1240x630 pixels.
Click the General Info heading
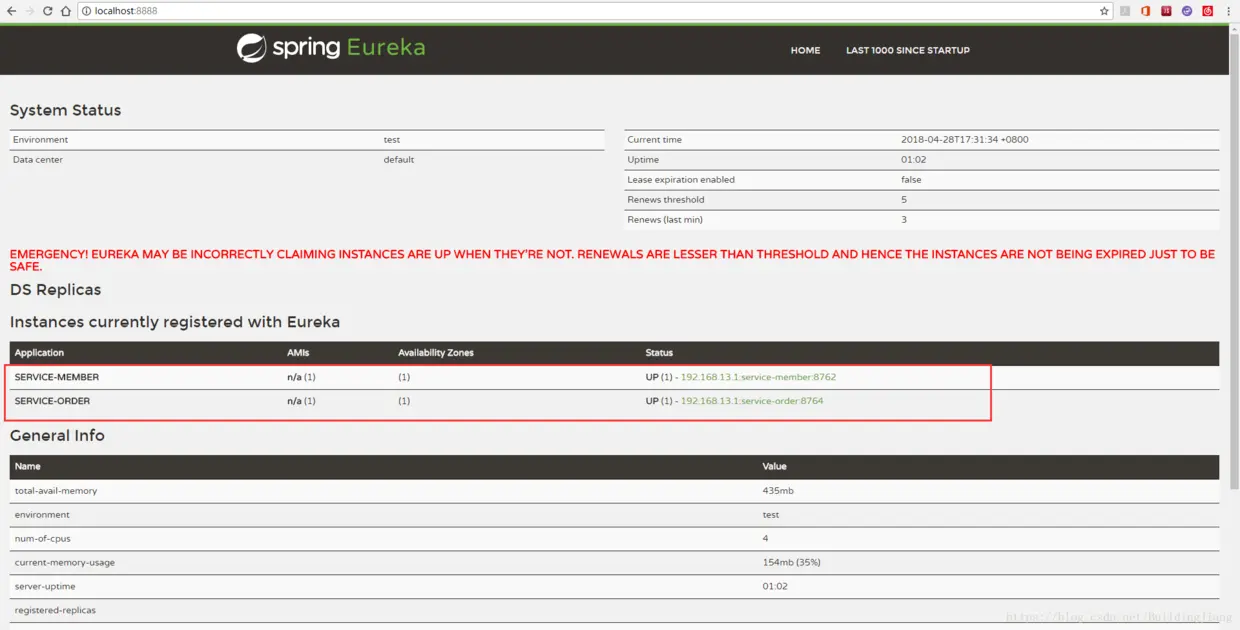pos(57,435)
